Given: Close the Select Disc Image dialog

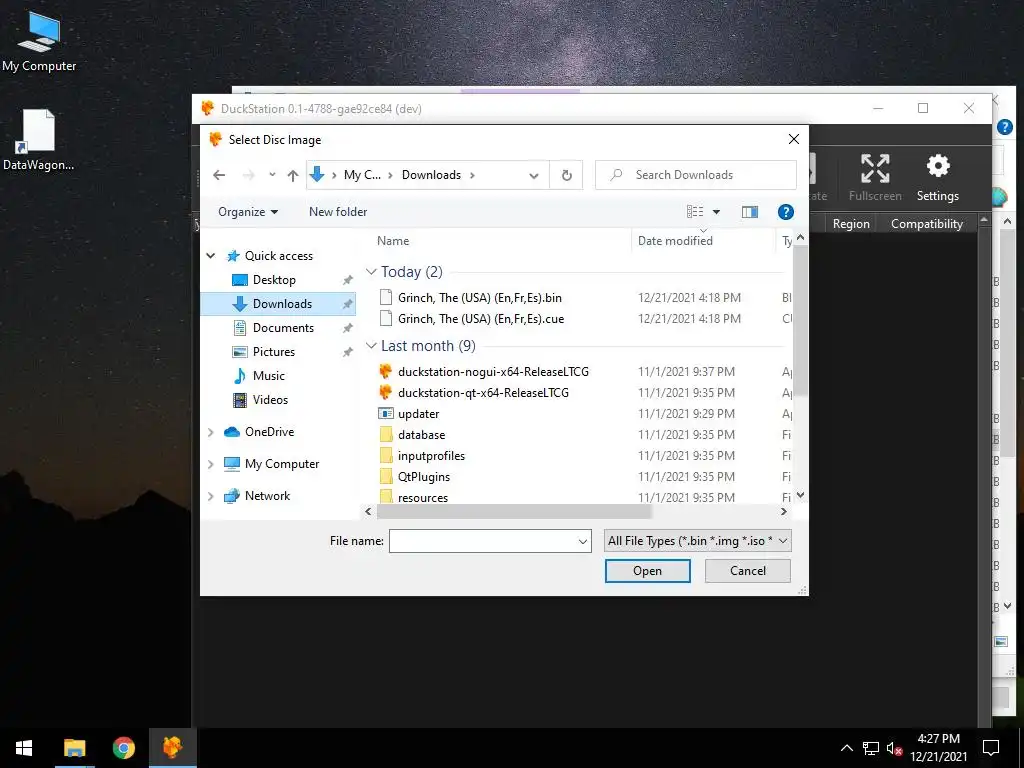Looking at the screenshot, I should coord(793,139).
